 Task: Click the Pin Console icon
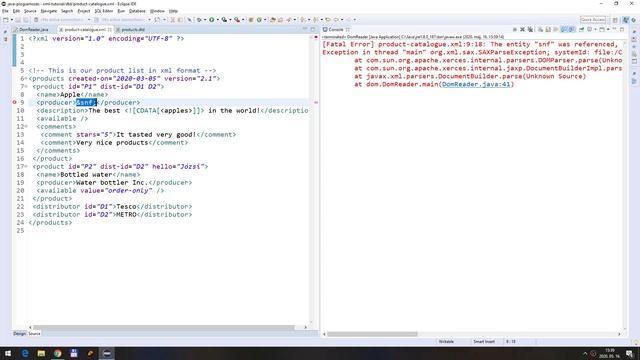[582, 29]
